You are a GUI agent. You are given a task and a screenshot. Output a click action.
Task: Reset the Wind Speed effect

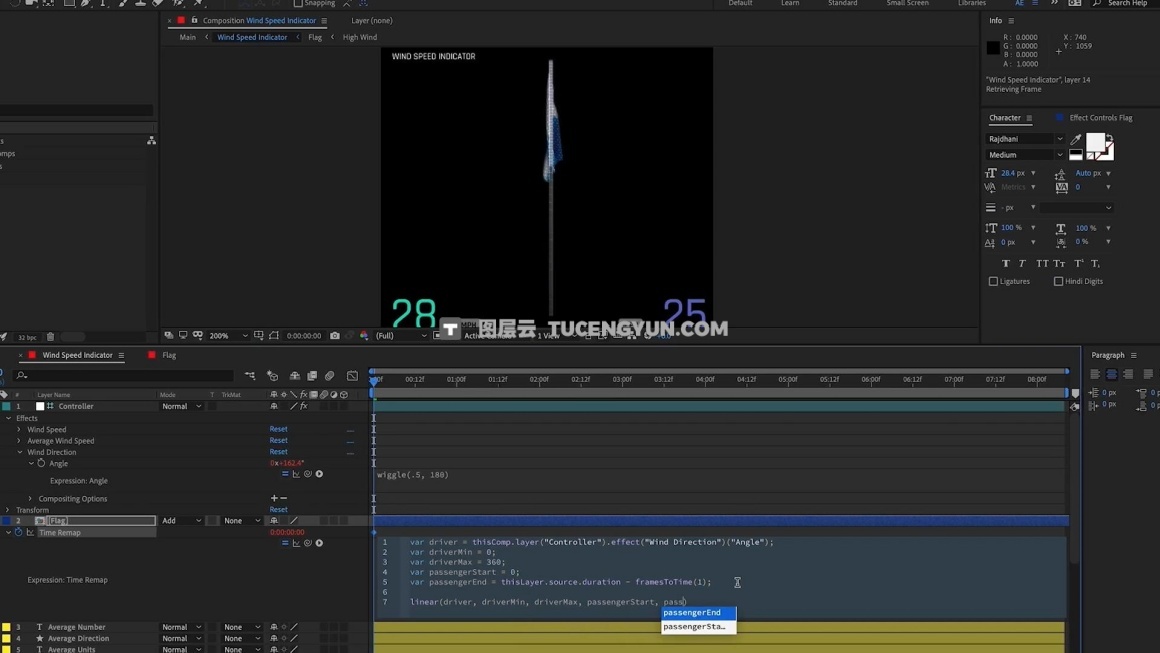pos(278,429)
